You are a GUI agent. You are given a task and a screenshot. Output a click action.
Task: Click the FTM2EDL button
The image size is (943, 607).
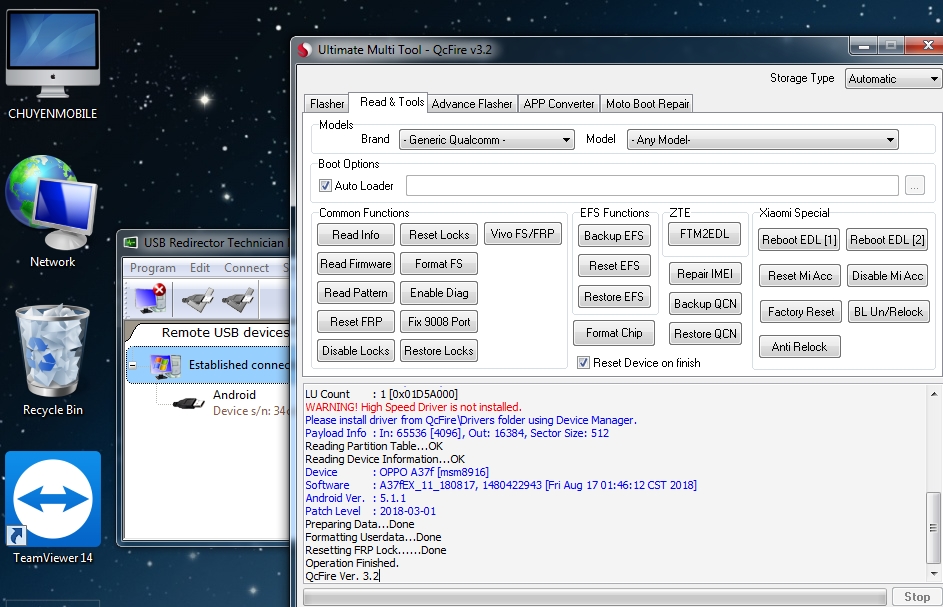pos(704,234)
